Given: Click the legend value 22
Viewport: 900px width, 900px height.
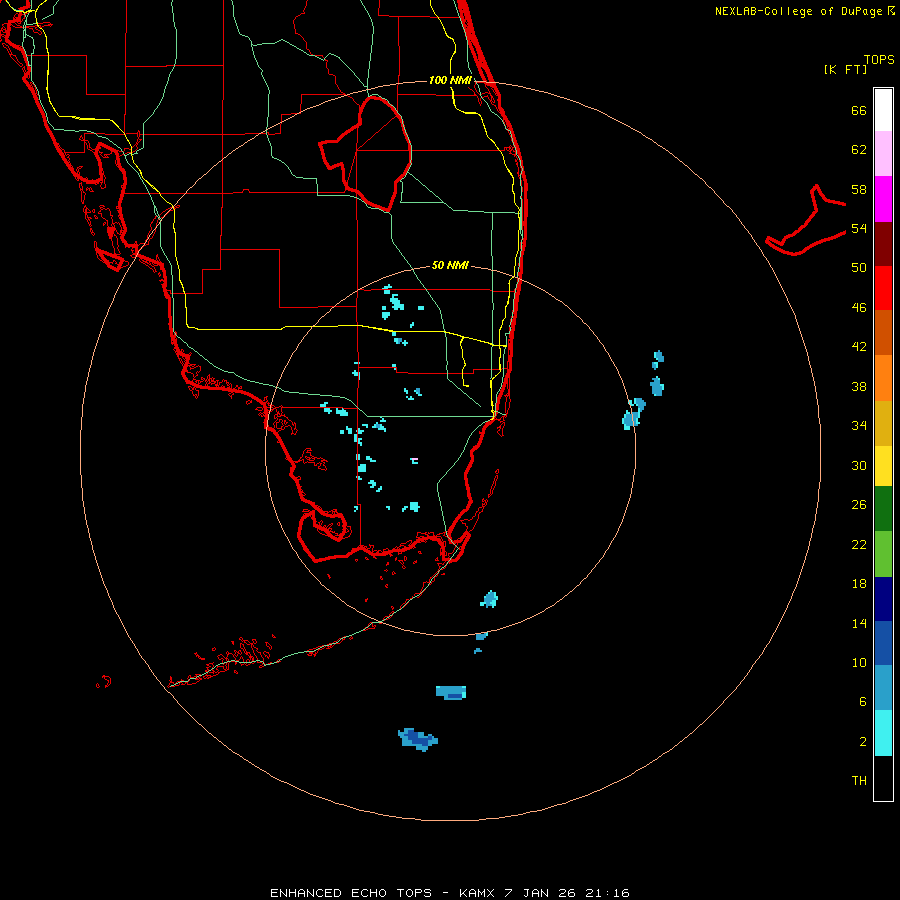Looking at the screenshot, I should click(859, 544).
